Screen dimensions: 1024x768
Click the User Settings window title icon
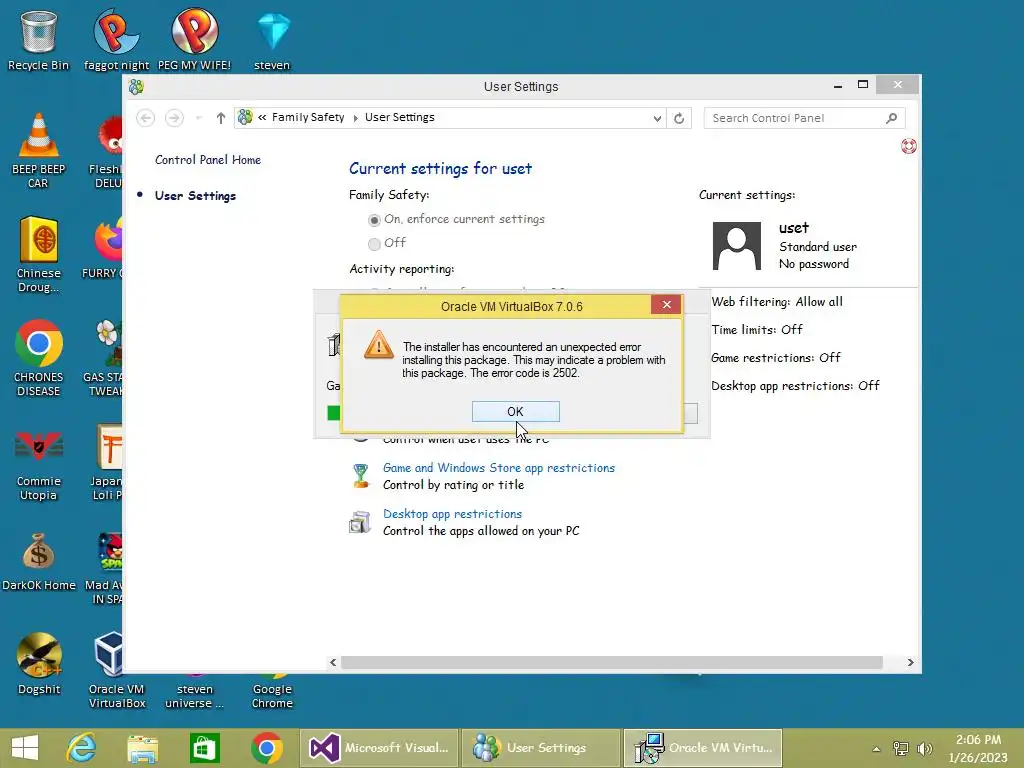pyautogui.click(x=136, y=87)
